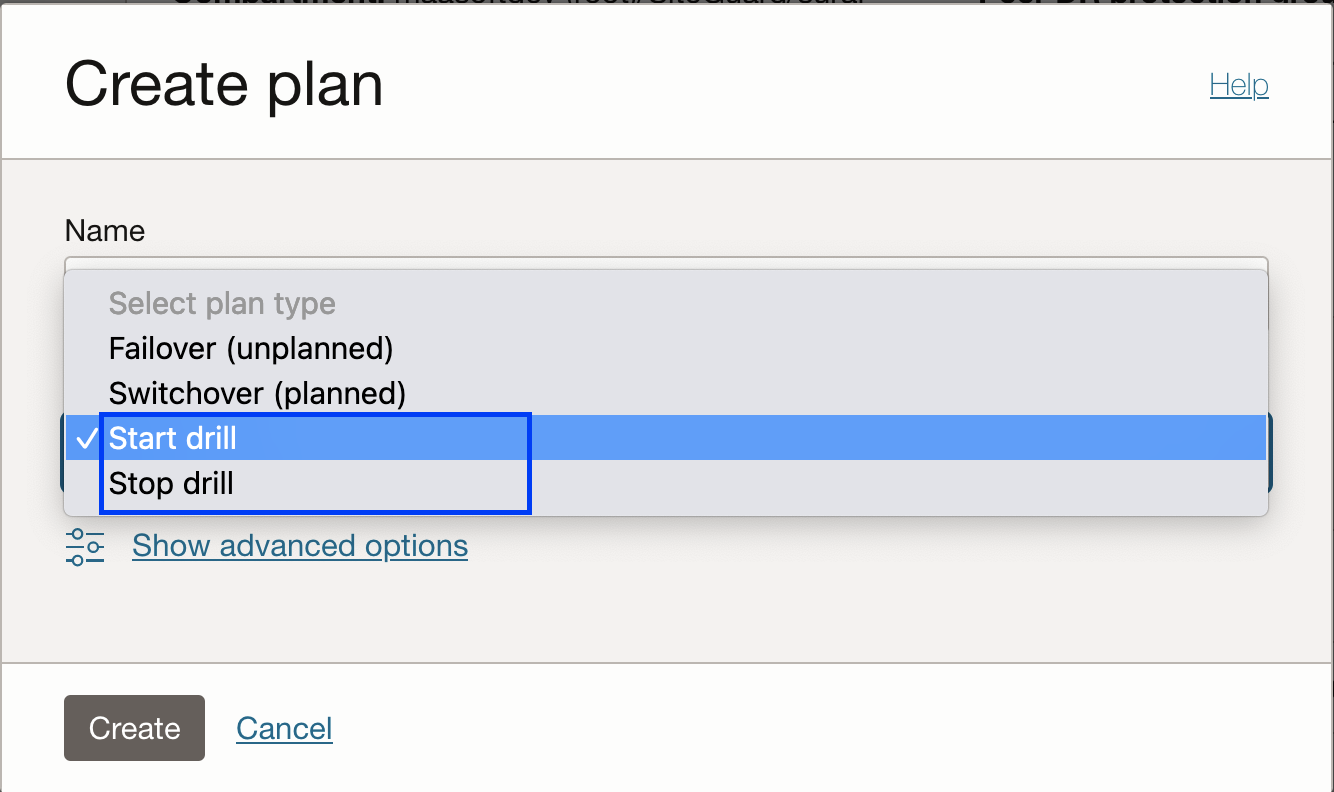Click the Name field label

105,231
